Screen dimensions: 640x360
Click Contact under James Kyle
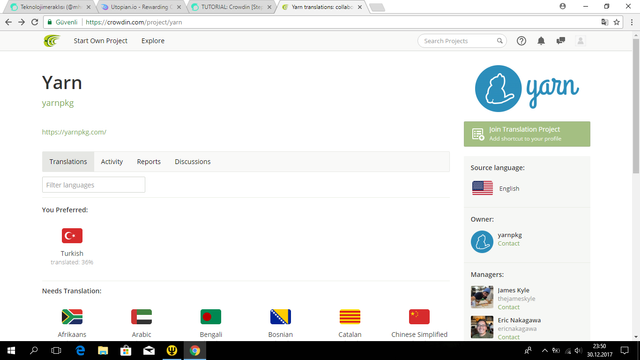[509, 307]
